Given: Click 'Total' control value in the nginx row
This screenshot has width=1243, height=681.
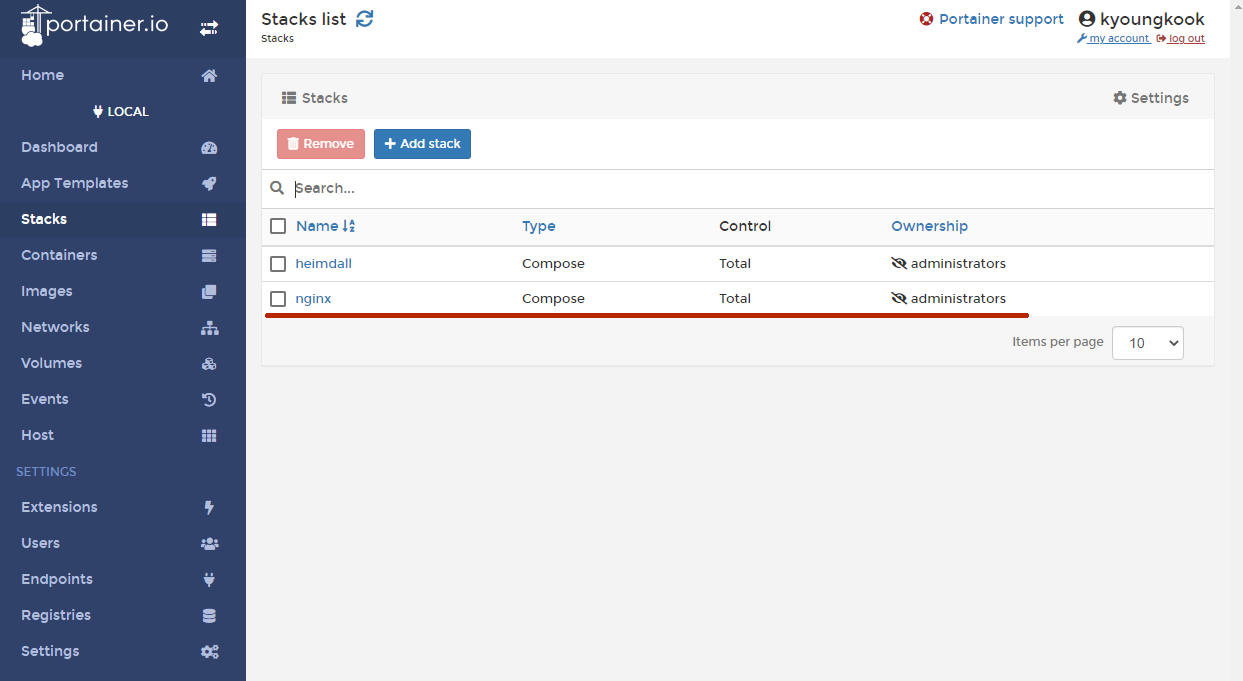Looking at the screenshot, I should 735,299.
